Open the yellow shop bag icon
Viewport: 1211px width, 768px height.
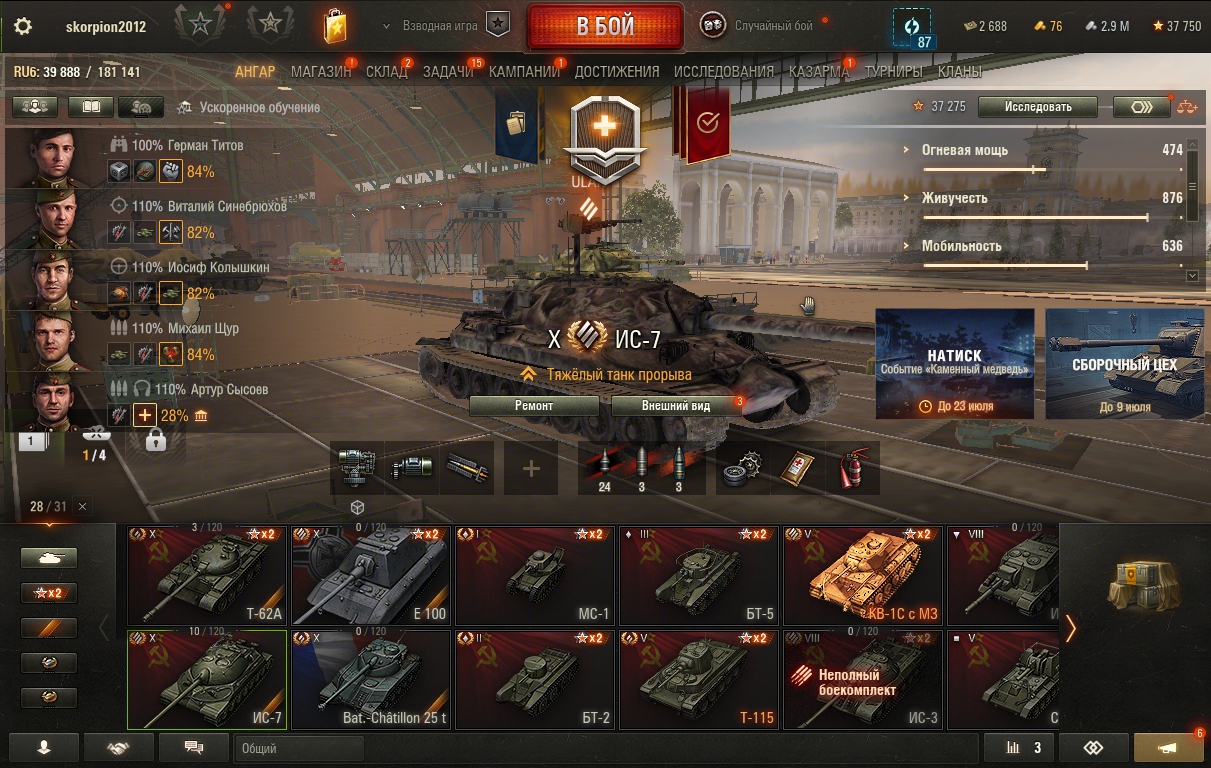click(335, 27)
